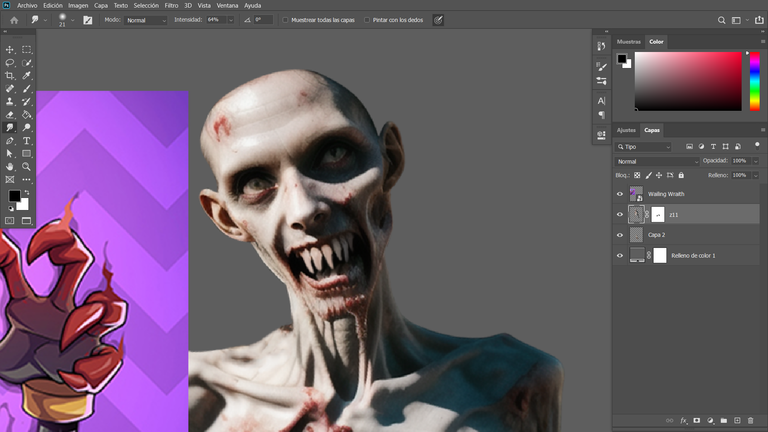The height and width of the screenshot is (432, 768).
Task: Select the Lasso tool
Action: tap(9, 63)
